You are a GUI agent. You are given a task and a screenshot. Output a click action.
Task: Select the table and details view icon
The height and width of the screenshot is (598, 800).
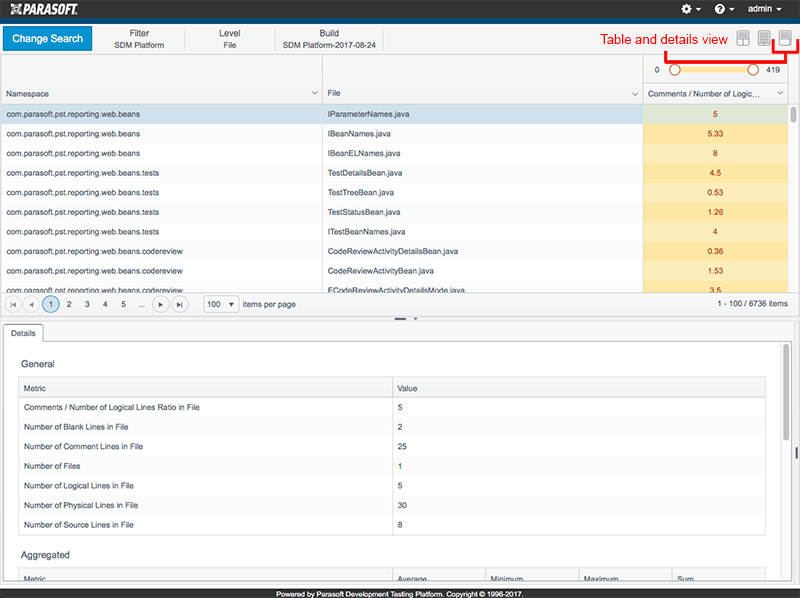pyautogui.click(x=785, y=38)
